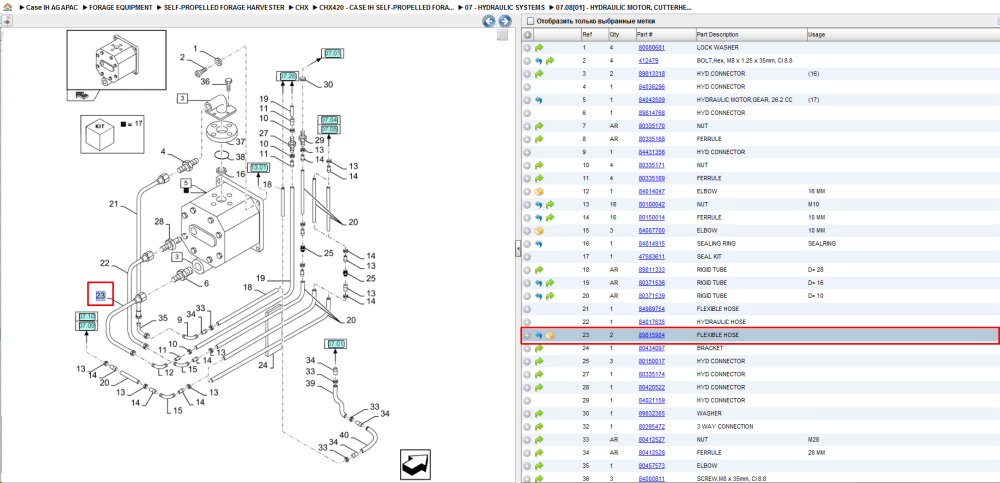
Task: Open 'CHX' breadcrumb level
Action: (302, 8)
